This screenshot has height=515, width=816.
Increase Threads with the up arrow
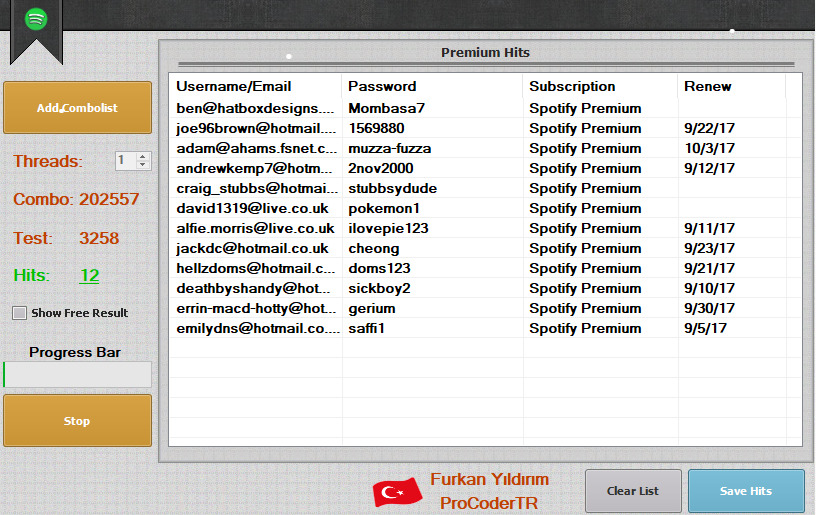pos(143,156)
